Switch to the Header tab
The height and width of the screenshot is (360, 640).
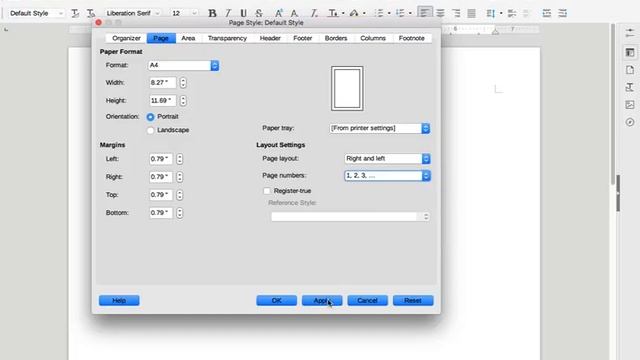270,38
